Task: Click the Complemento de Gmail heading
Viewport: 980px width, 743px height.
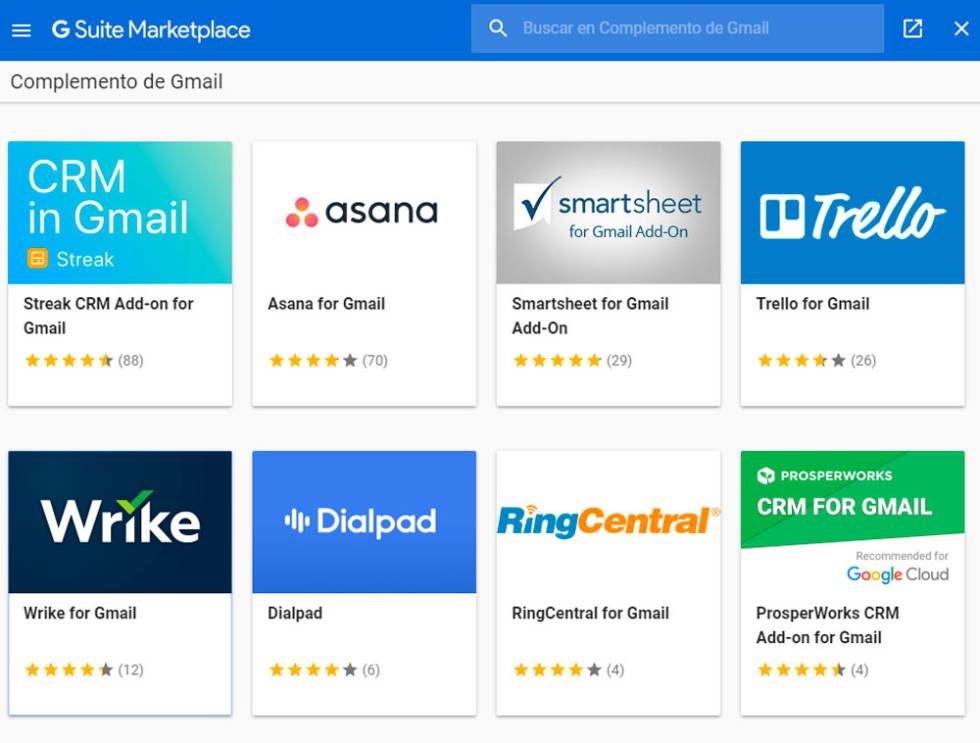Action: 116,82
